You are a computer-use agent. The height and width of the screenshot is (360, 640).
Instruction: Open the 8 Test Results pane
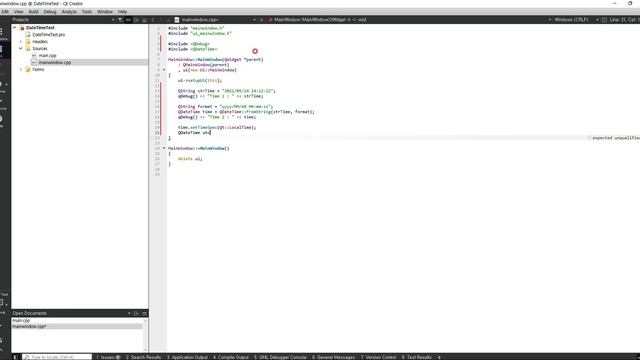tap(417, 357)
